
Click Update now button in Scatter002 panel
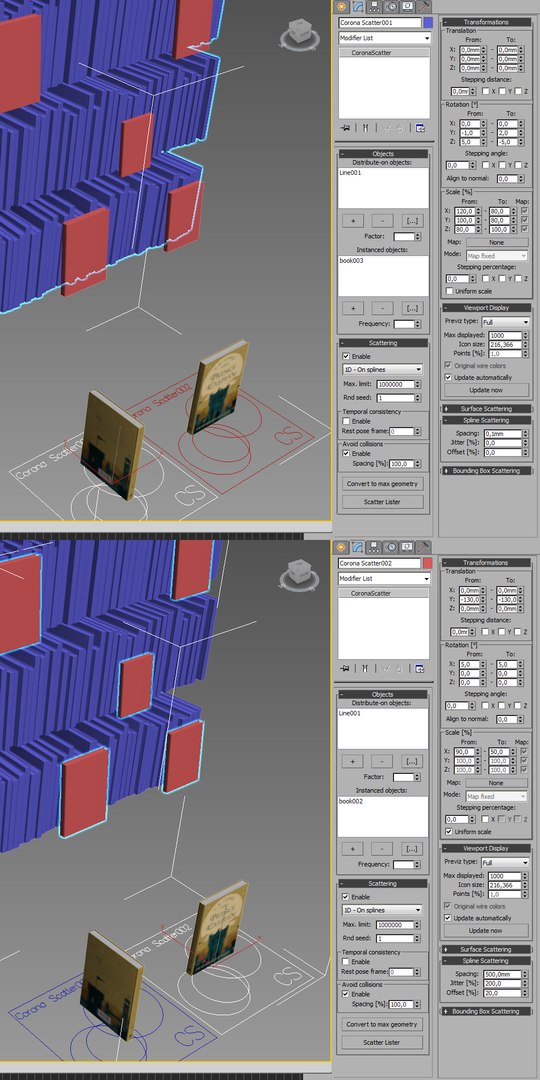[x=486, y=931]
